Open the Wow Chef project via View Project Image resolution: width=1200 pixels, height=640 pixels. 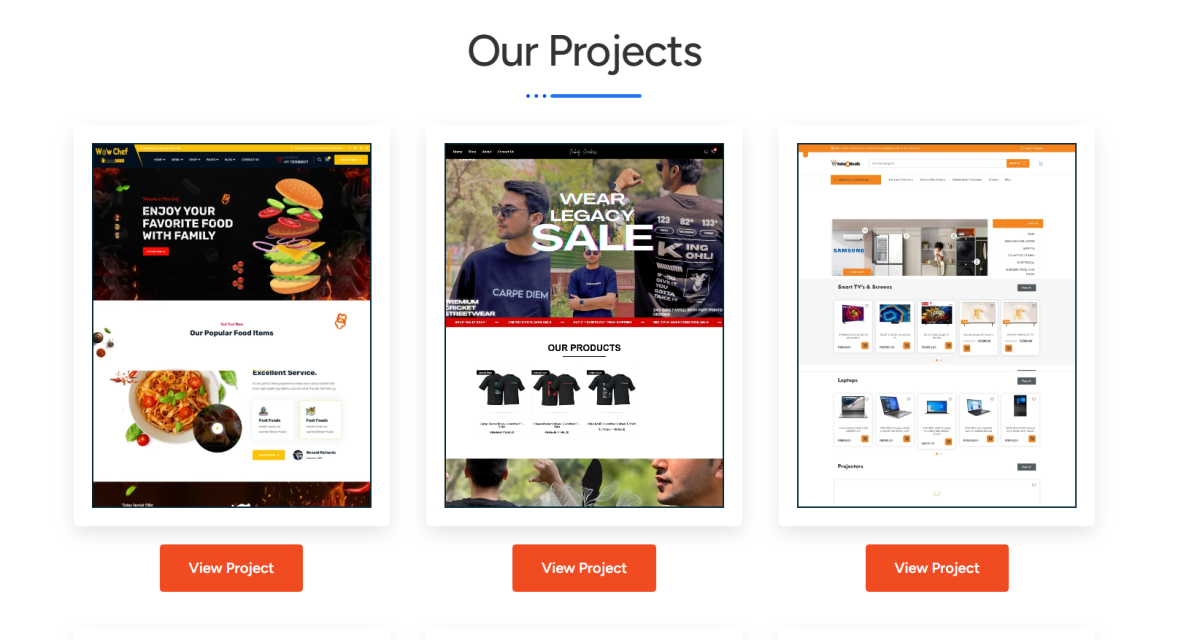click(231, 568)
